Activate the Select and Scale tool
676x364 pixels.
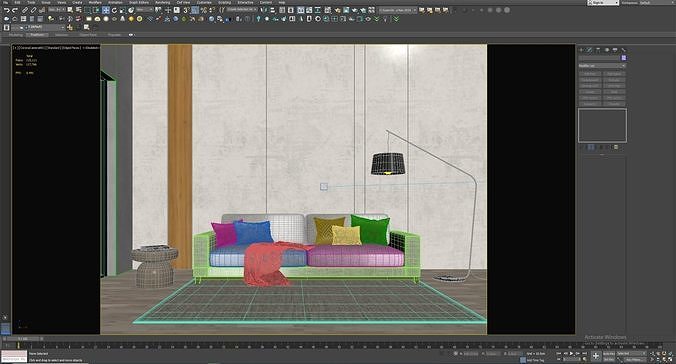(x=122, y=9)
